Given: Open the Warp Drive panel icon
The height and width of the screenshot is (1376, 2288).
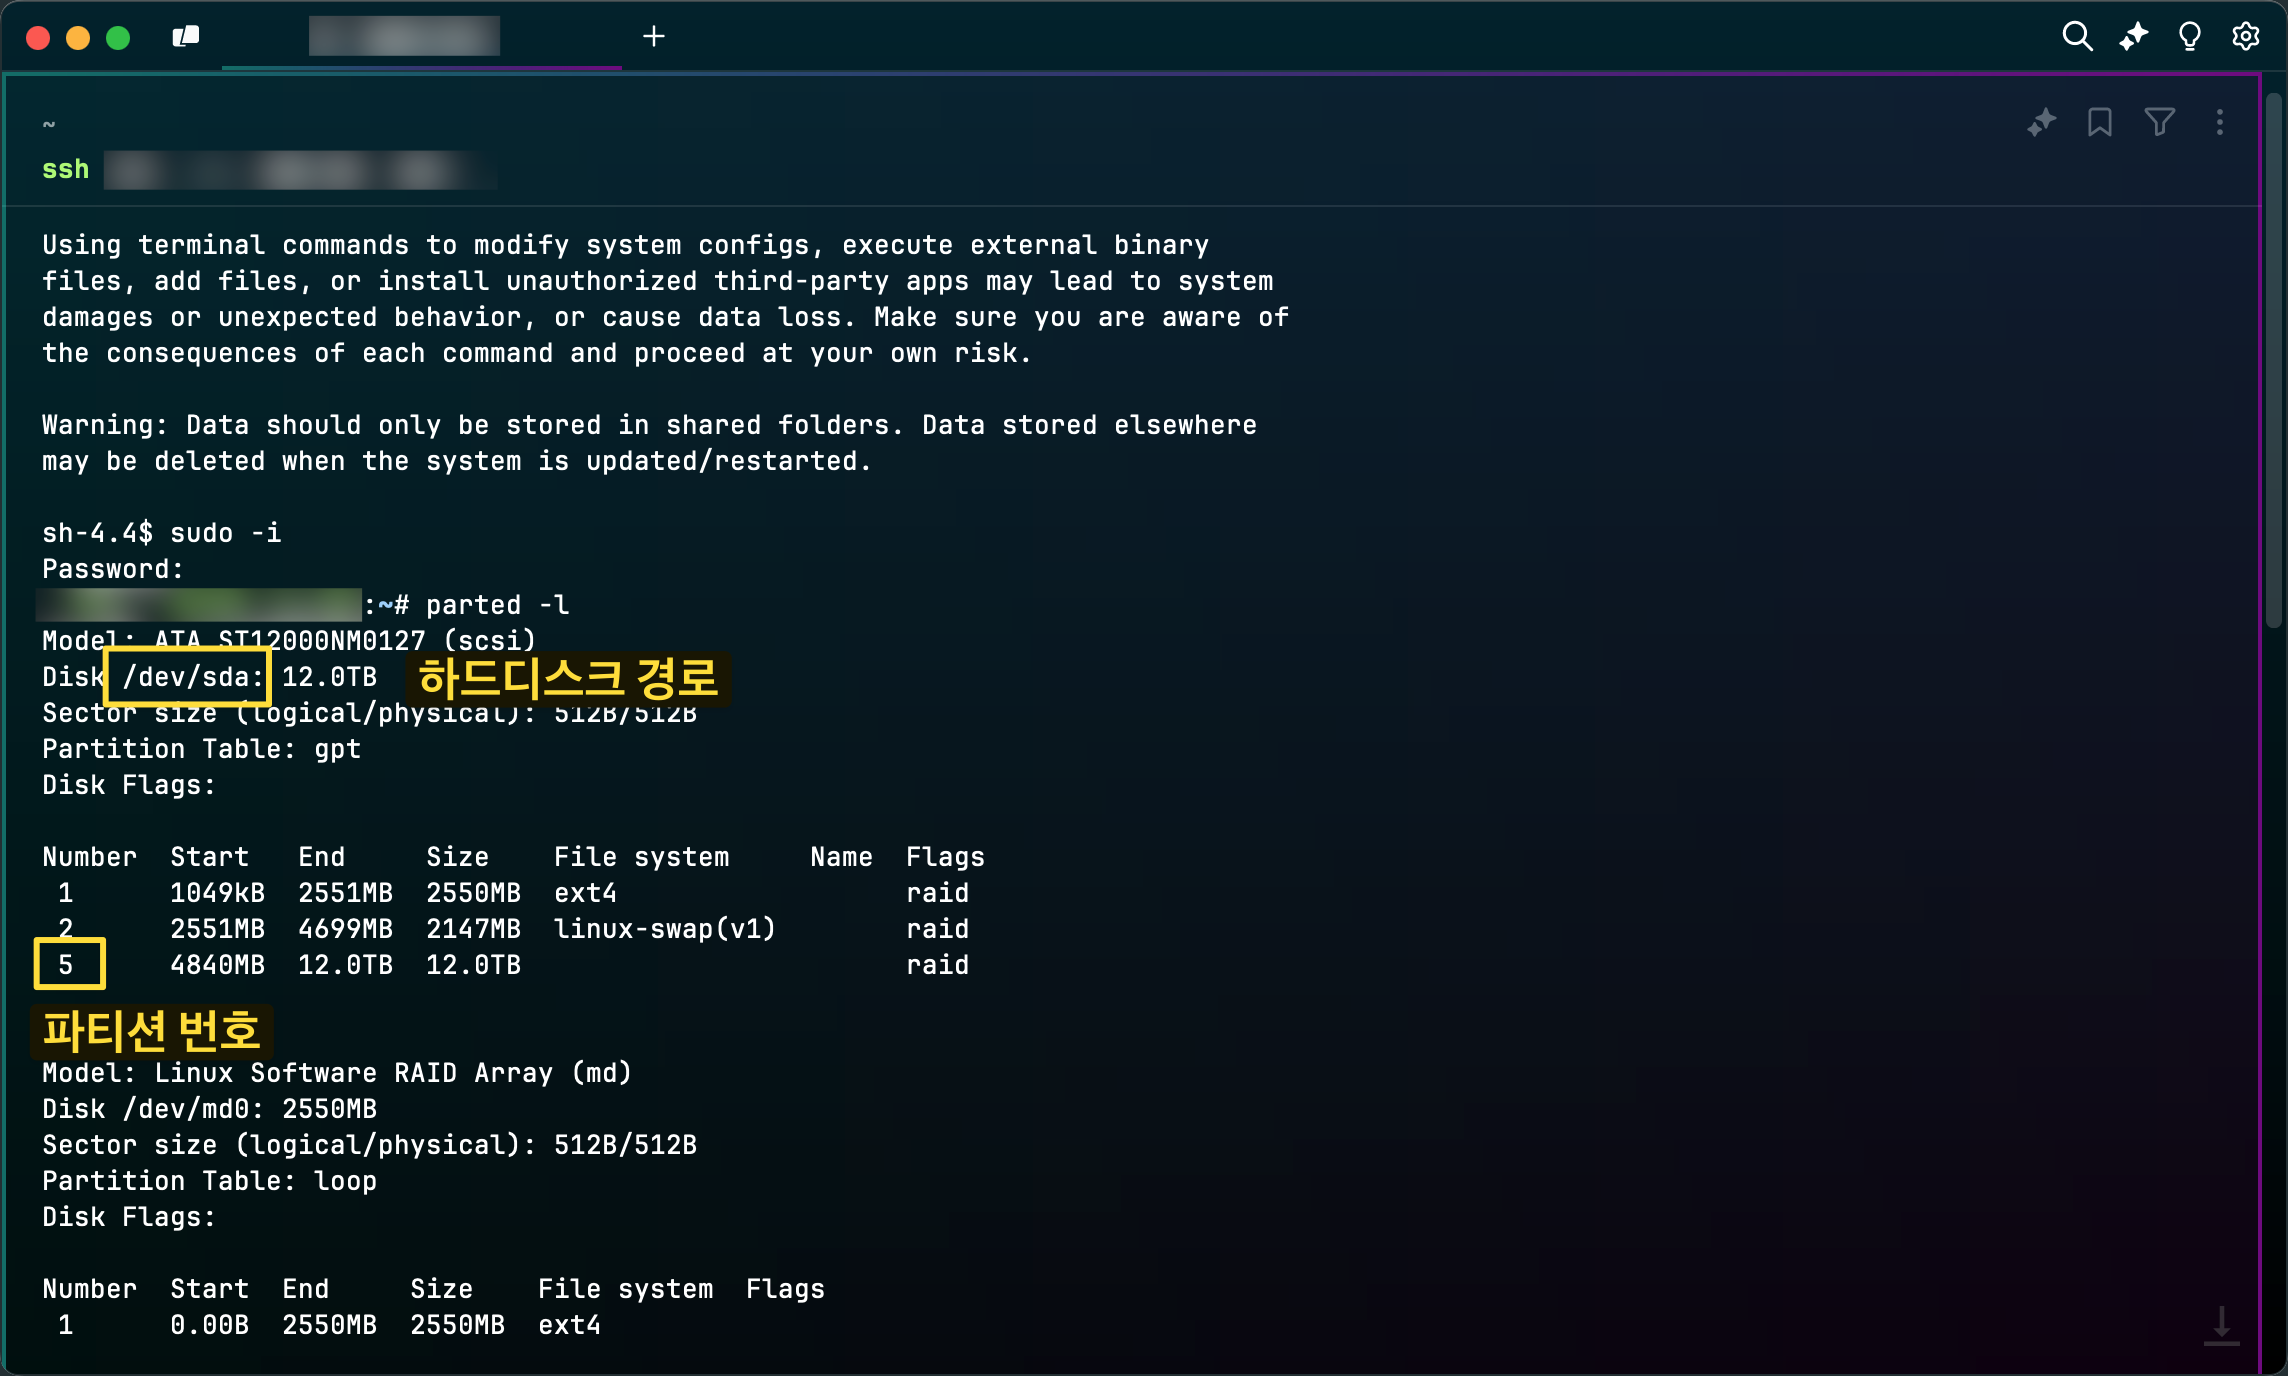Looking at the screenshot, I should point(186,37).
